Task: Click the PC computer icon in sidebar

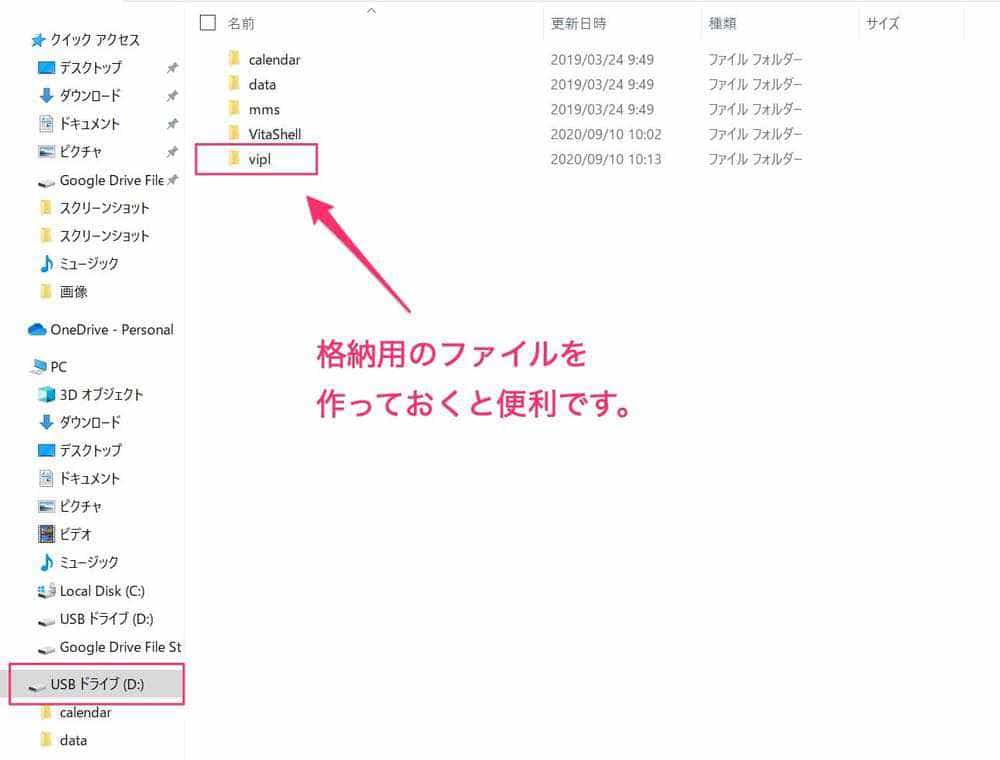Action: 39,367
